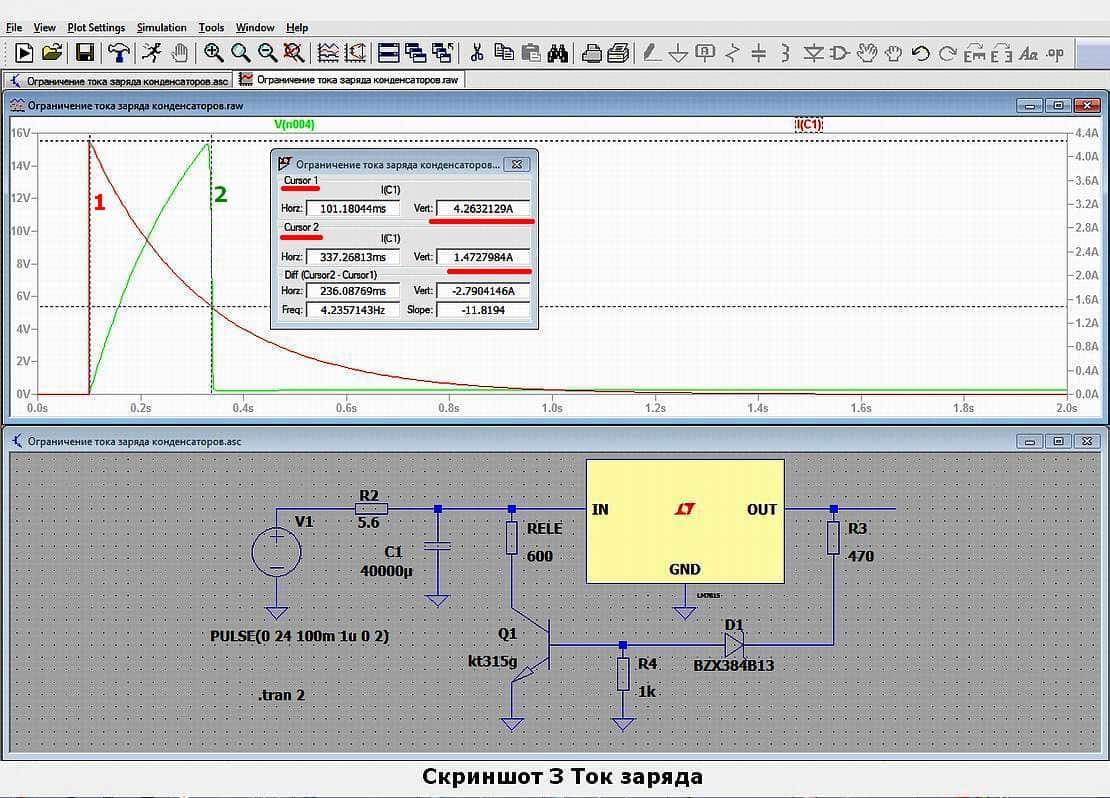Open Find with the binoculars icon
Viewport: 1110px width, 798px height.
pyautogui.click(x=557, y=52)
